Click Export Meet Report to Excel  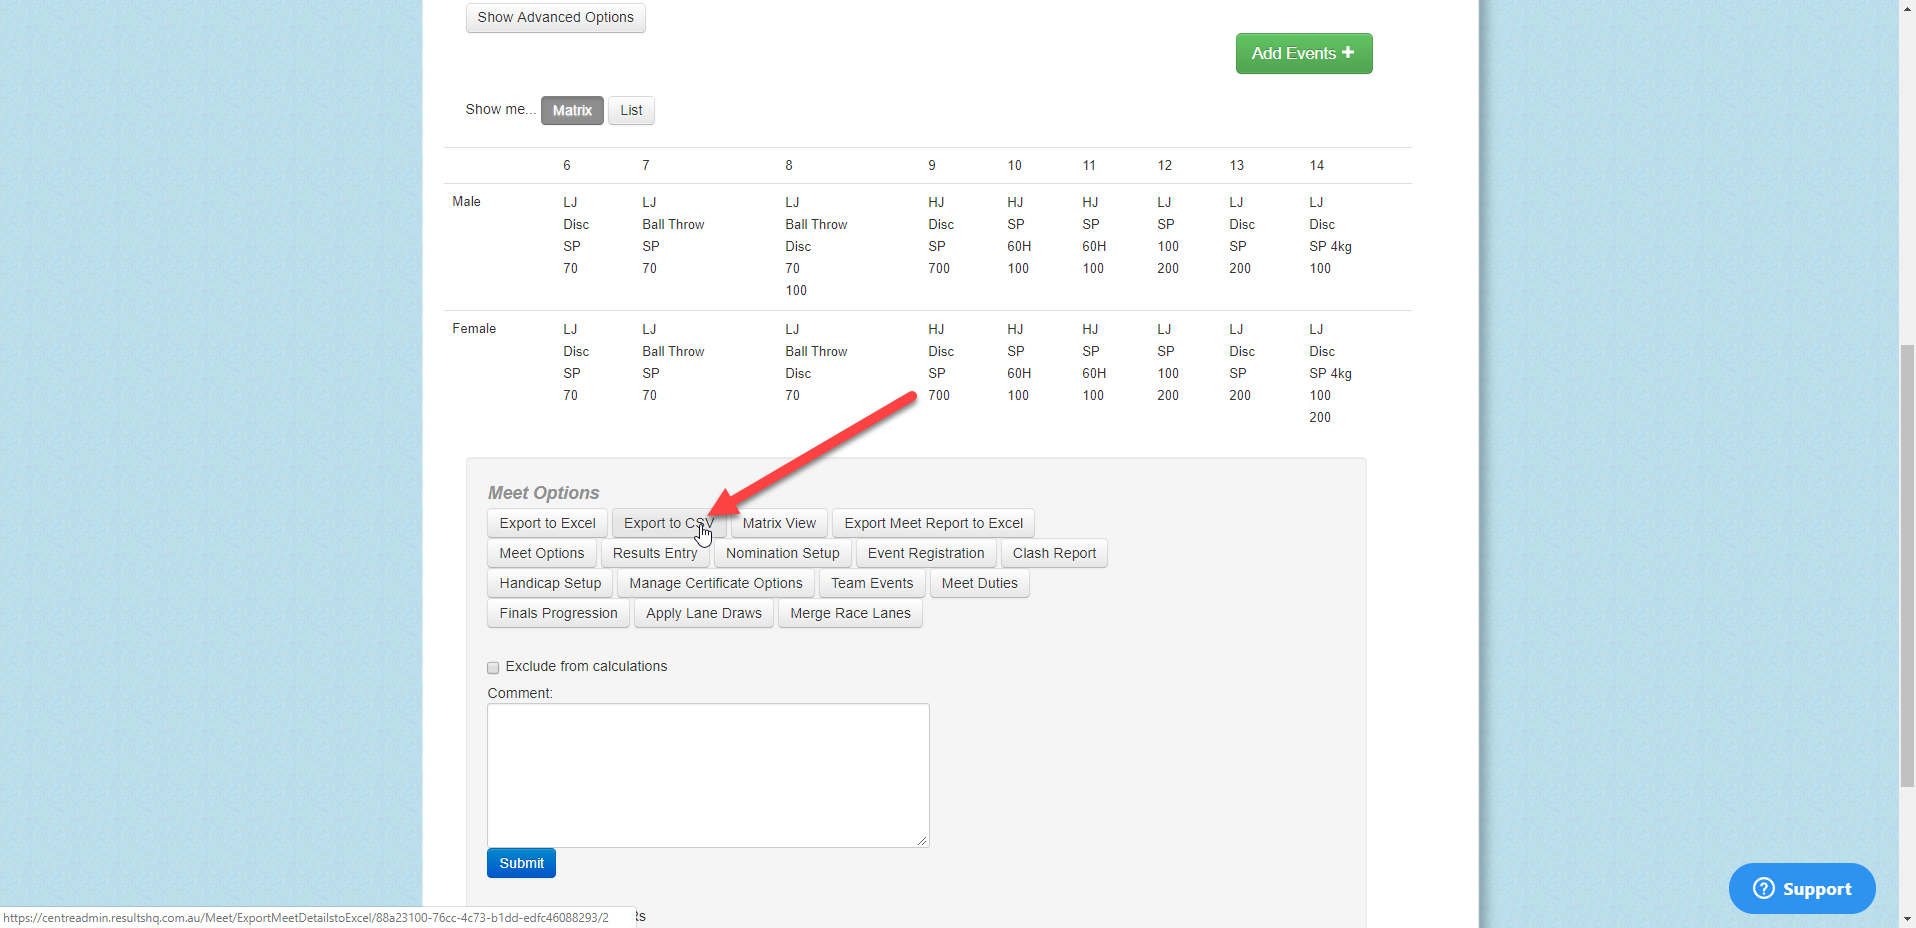(x=933, y=523)
